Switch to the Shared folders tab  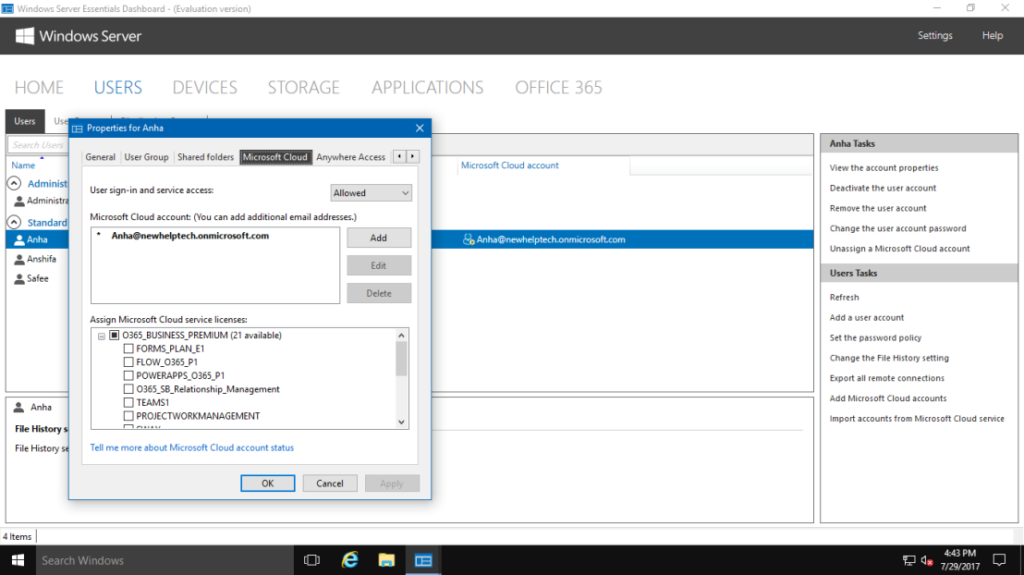point(205,157)
